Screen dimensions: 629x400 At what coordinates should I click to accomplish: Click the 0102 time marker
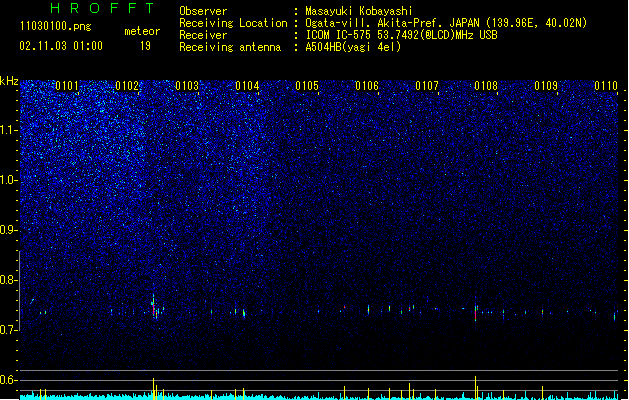127,86
